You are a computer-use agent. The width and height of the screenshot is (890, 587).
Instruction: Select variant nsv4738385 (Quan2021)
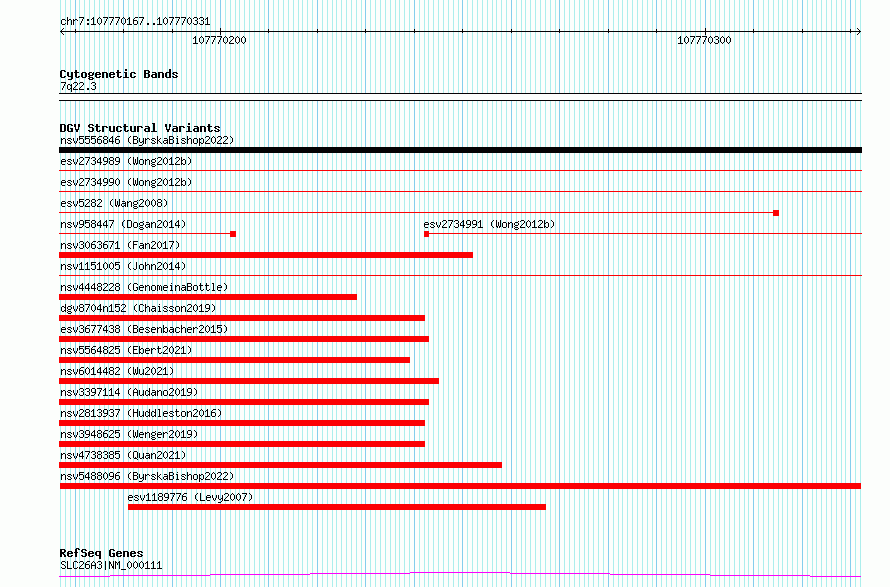point(123,455)
